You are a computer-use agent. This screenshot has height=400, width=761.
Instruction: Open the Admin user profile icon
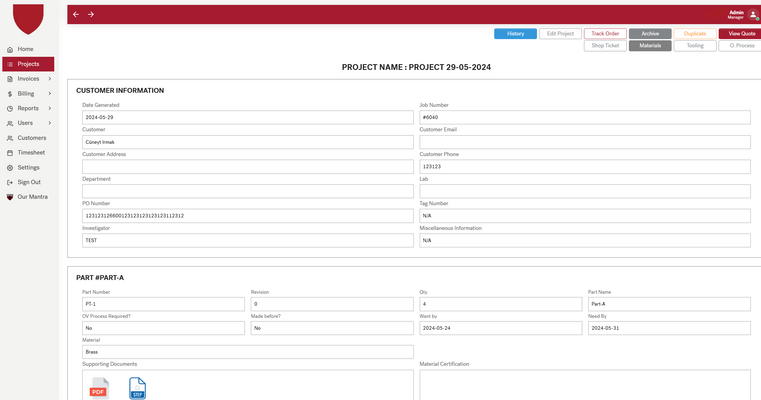click(x=753, y=15)
